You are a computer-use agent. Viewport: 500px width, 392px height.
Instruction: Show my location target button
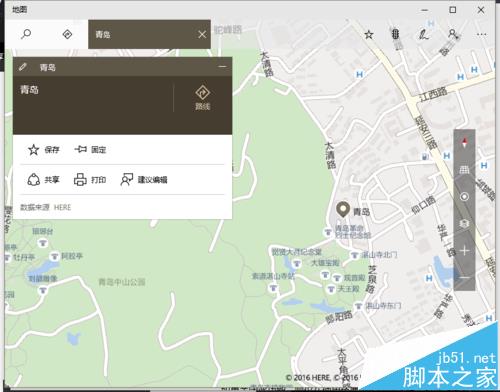click(x=464, y=197)
